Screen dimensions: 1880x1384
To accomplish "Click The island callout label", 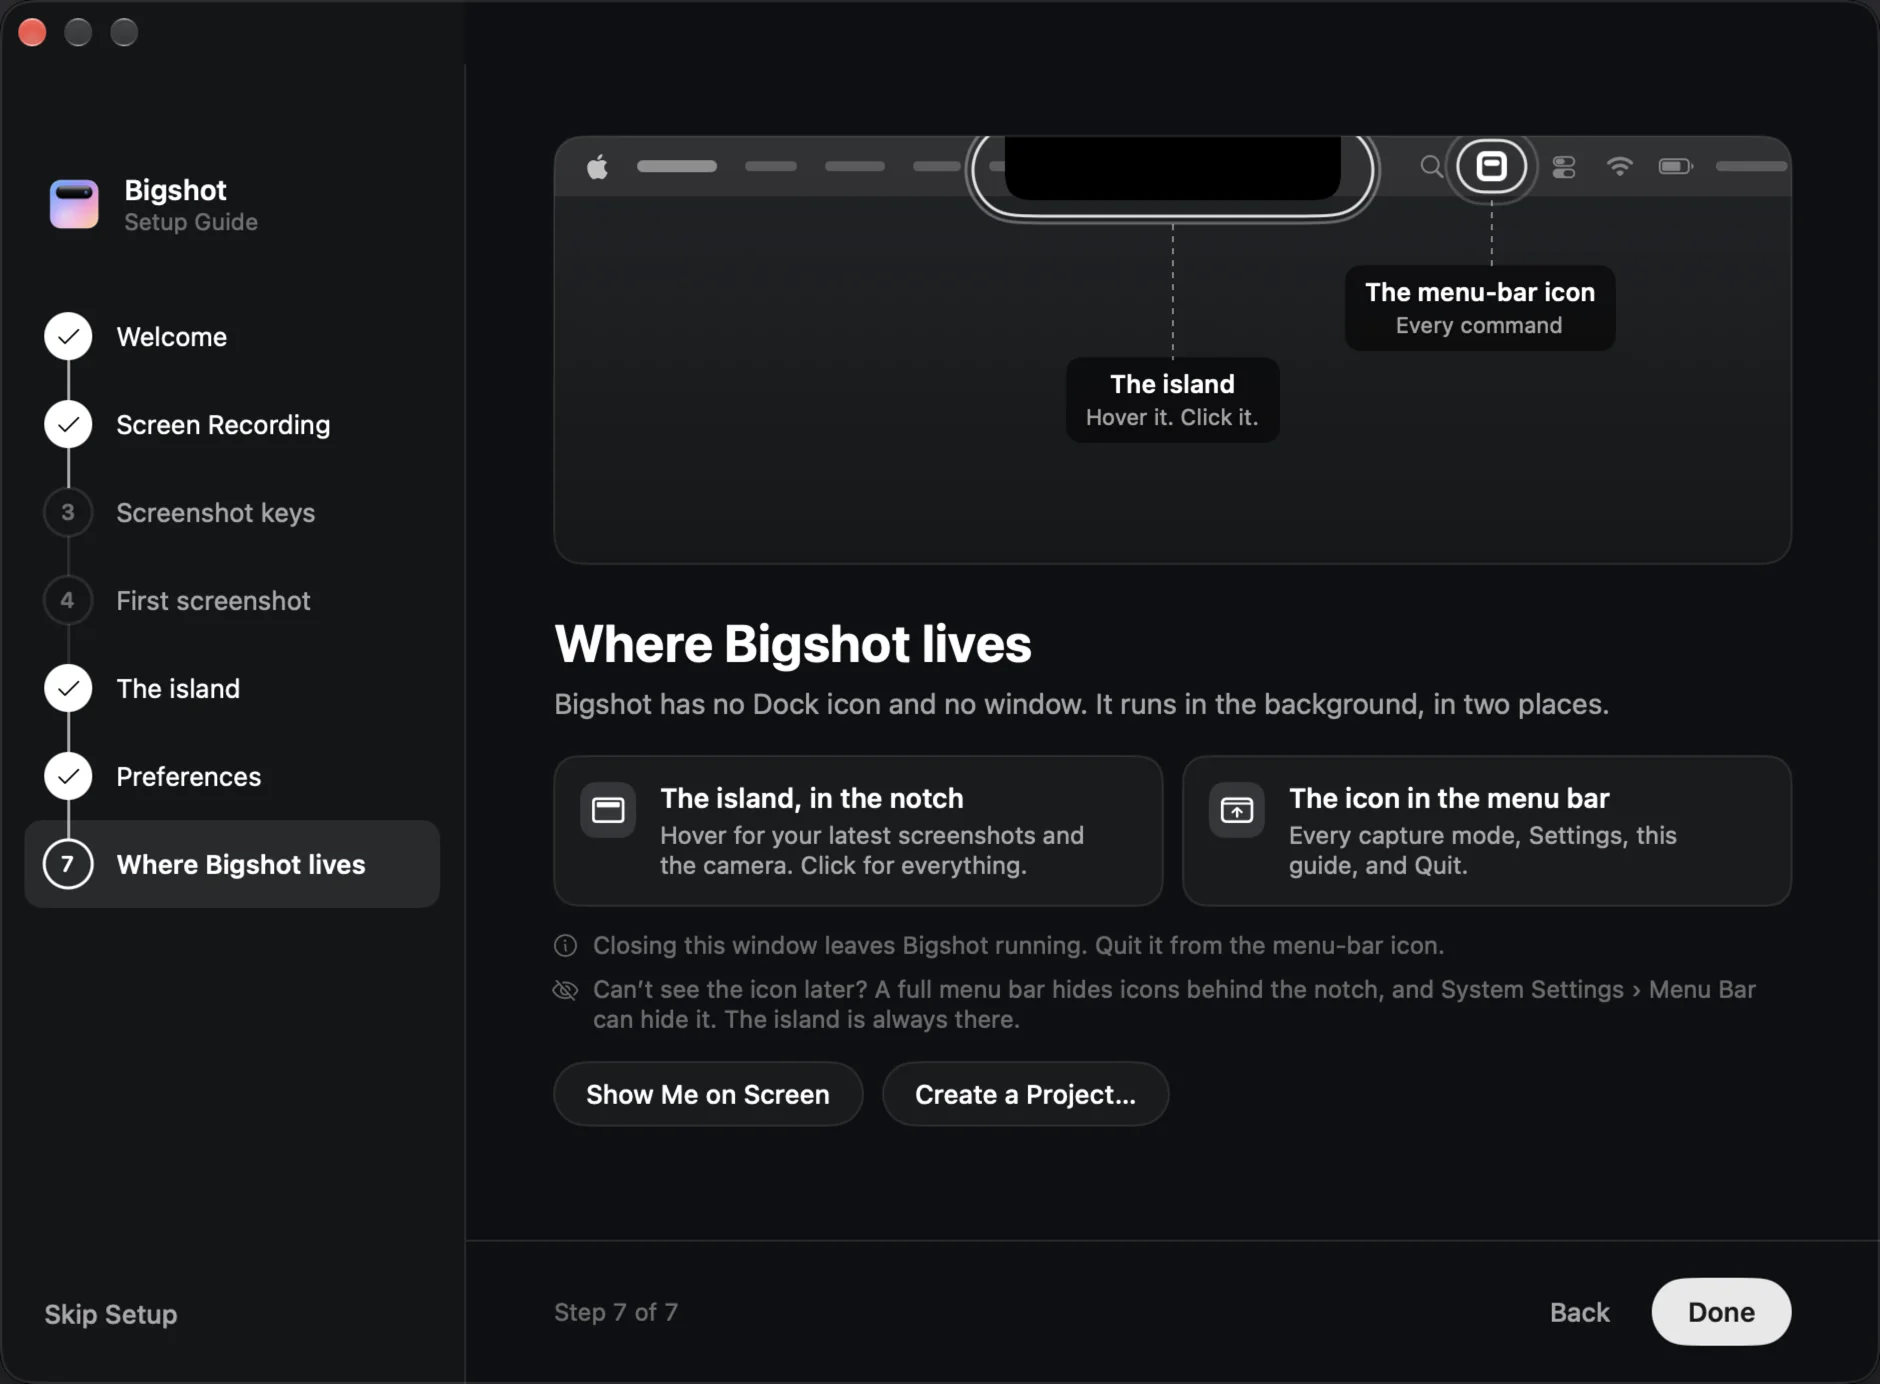I will pos(1172,400).
